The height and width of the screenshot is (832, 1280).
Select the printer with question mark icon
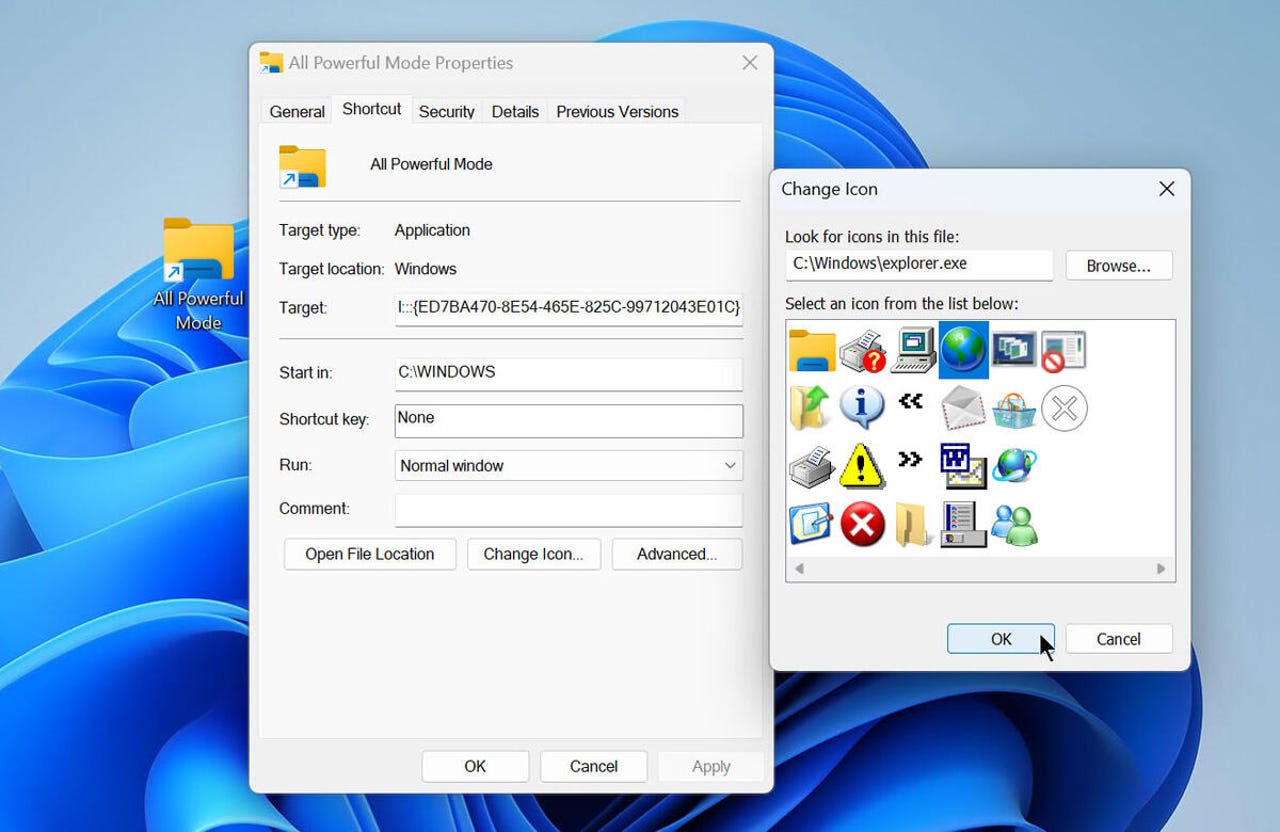[862, 350]
